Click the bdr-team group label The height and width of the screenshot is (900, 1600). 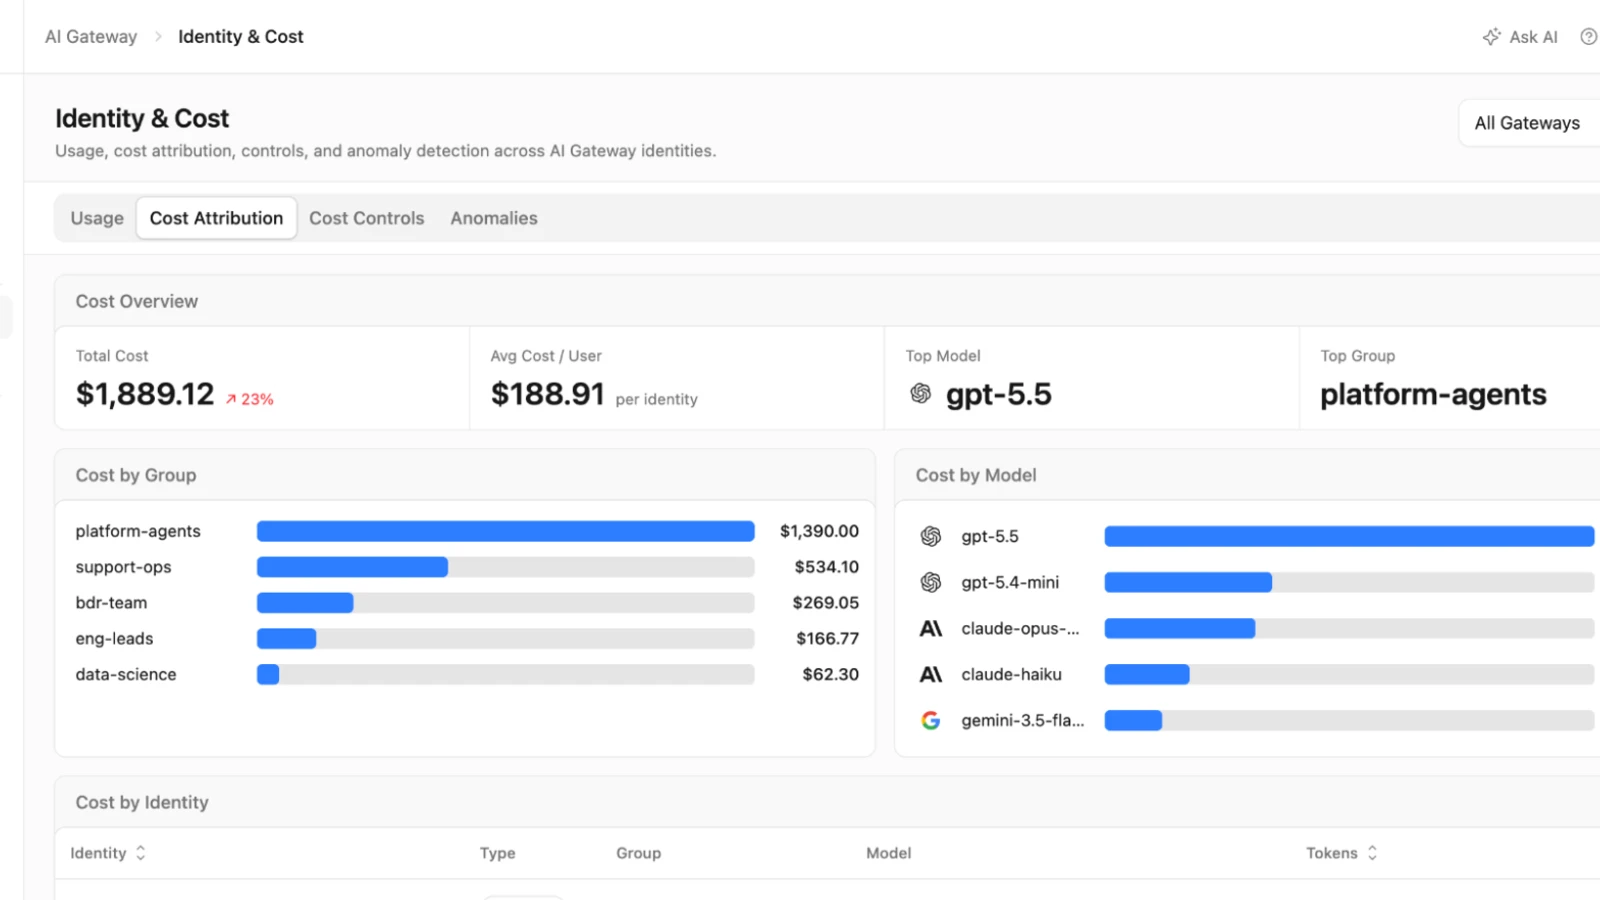pos(111,603)
